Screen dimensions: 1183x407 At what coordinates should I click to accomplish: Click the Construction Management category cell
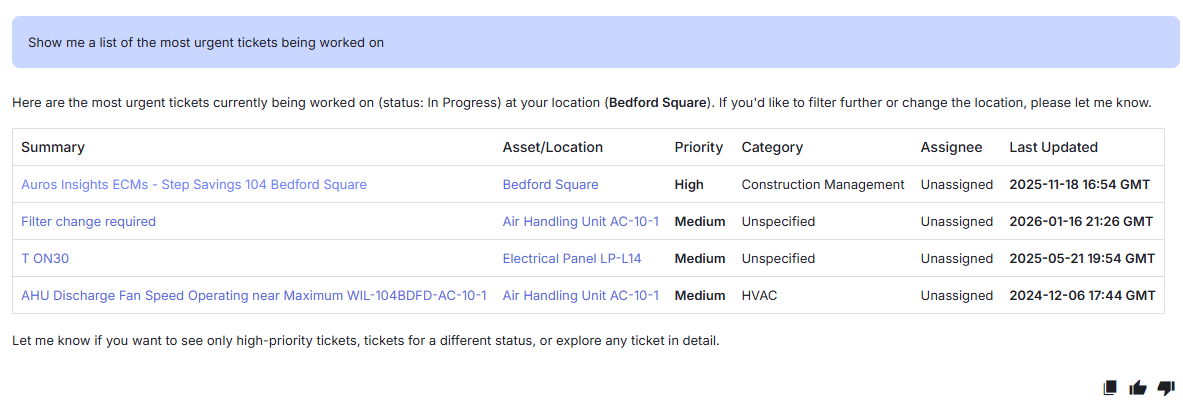pos(823,184)
